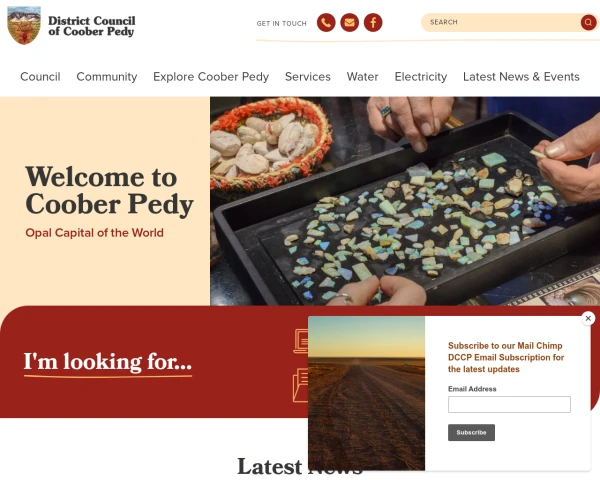The width and height of the screenshot is (600, 480).
Task: Click the email envelope icon in header
Action: tap(349, 23)
